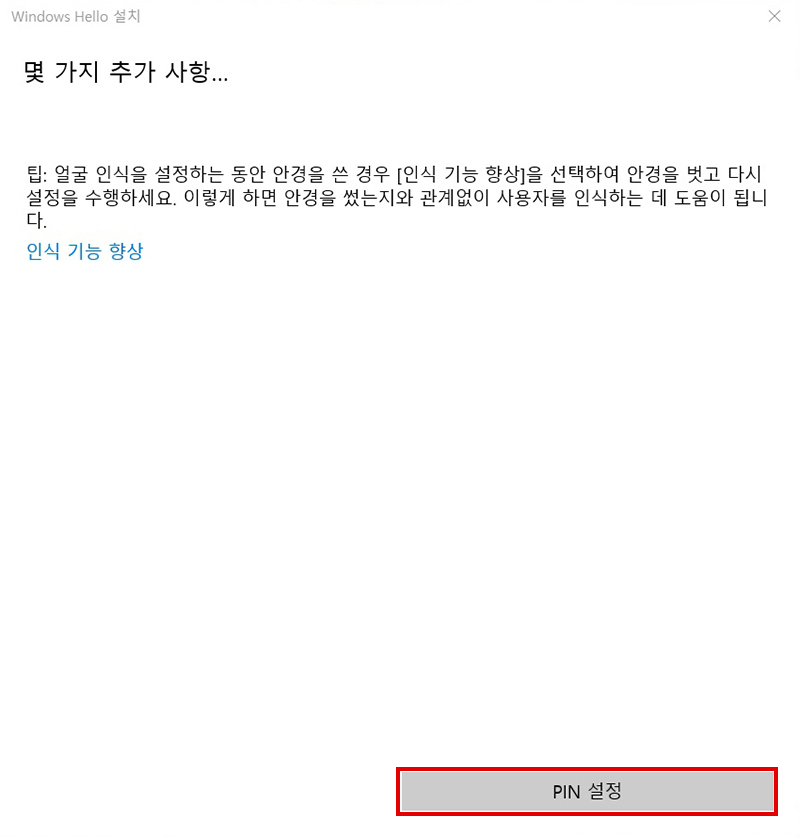Open the 인식 기능 향상 link

point(85,251)
